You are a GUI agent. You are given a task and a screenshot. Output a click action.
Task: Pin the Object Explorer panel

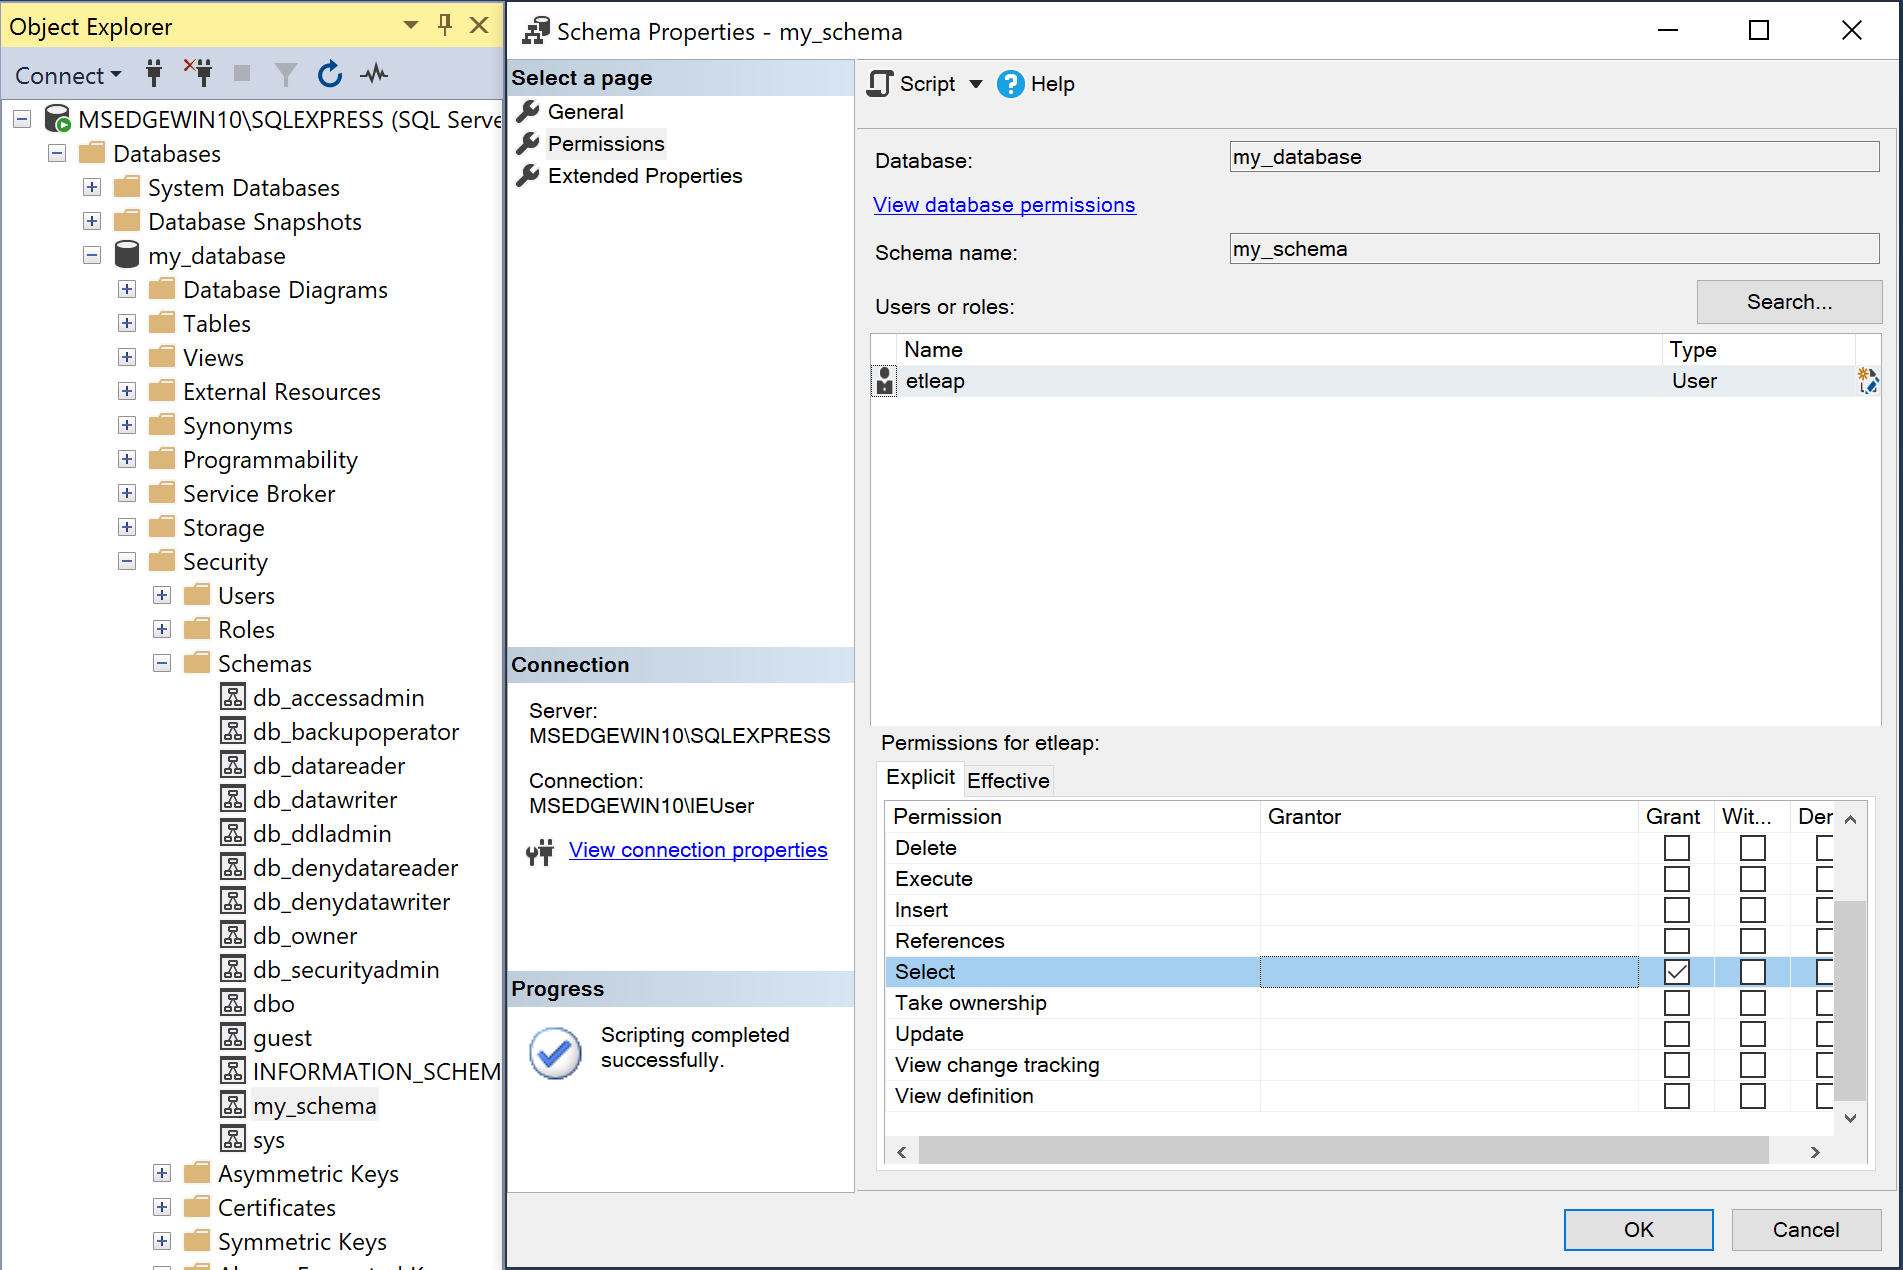(444, 25)
